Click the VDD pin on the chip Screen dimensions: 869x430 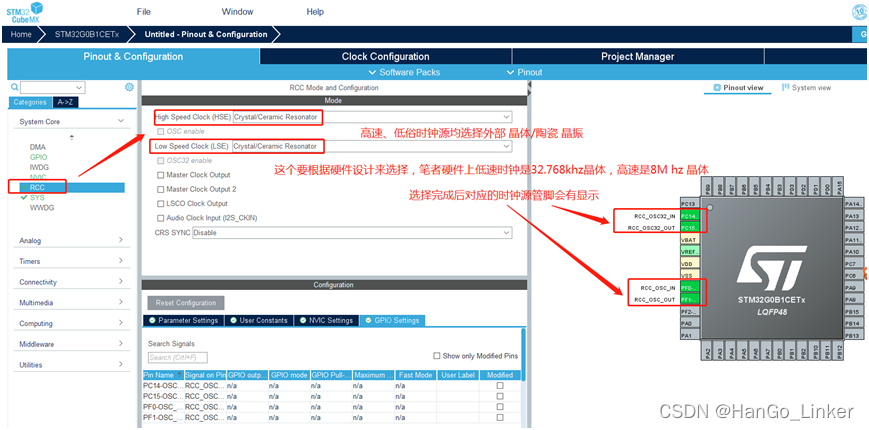(689, 264)
